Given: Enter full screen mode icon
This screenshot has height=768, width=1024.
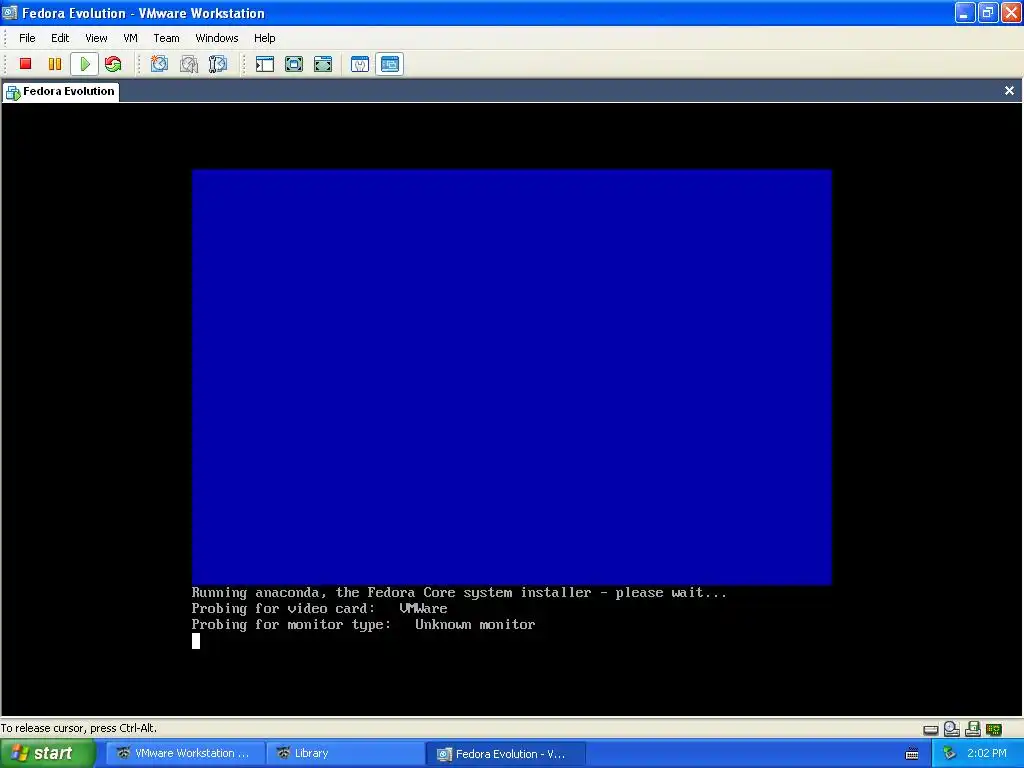Looking at the screenshot, I should [x=323, y=64].
